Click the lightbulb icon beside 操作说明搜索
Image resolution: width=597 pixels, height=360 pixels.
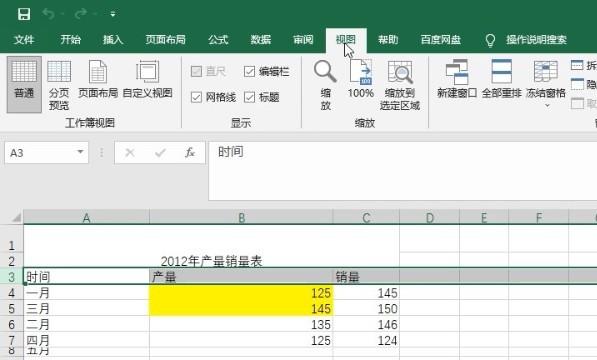pyautogui.click(x=490, y=40)
